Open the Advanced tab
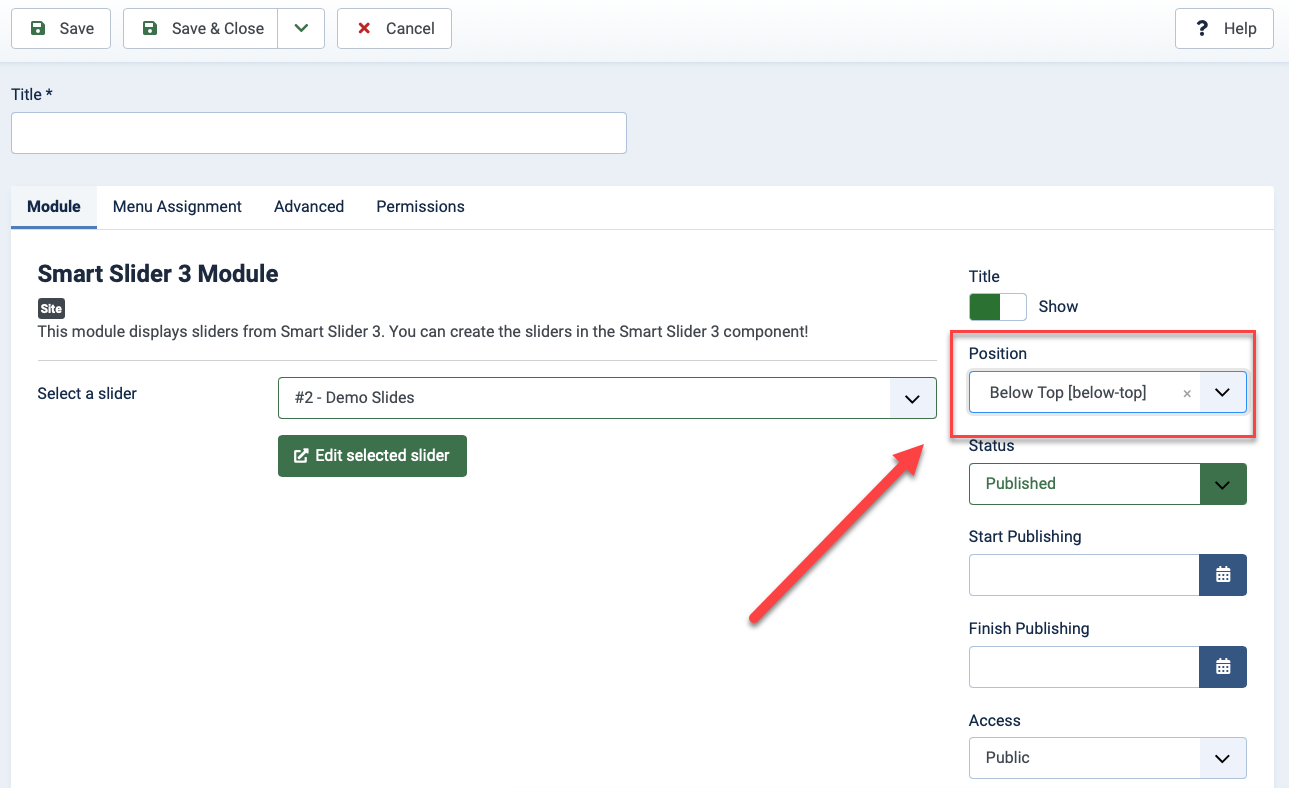Screen dimensions: 1289x788 click(x=309, y=207)
